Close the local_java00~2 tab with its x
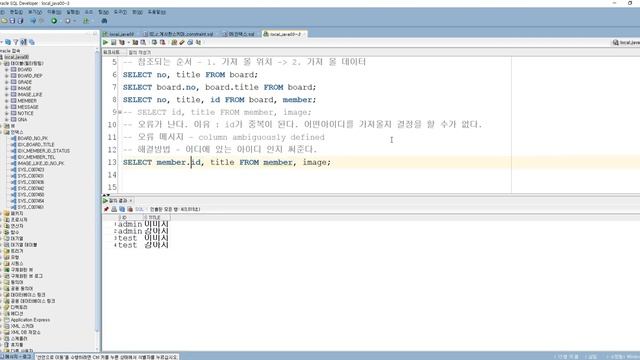Screen dimensions: 640x360 (x=304, y=34)
